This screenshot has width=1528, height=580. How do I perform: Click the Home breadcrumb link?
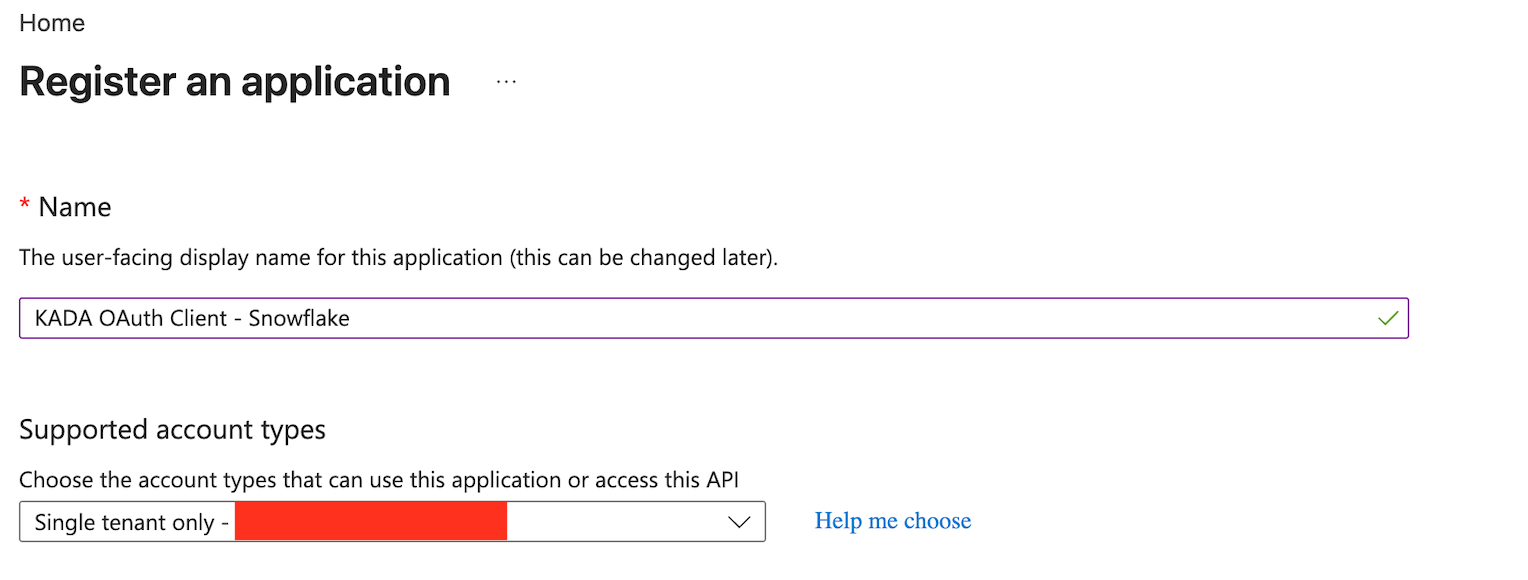tap(52, 23)
